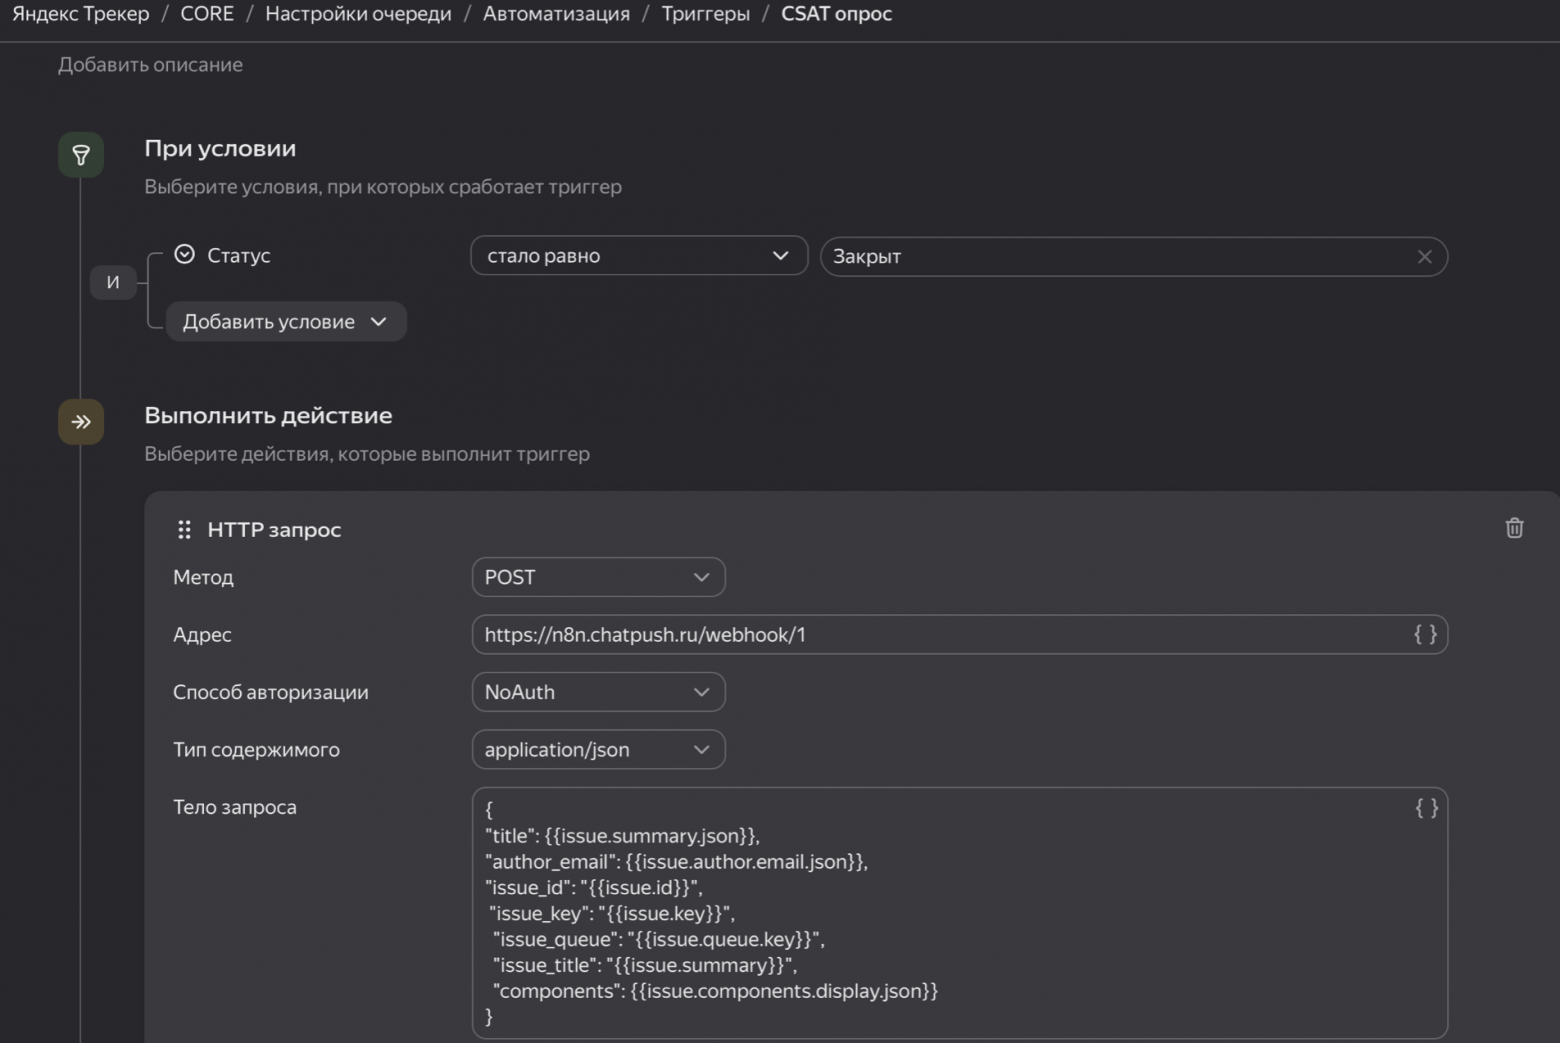Screen dimensions: 1560x1043
Task: Click the Добавить описание text
Action: (x=150, y=65)
